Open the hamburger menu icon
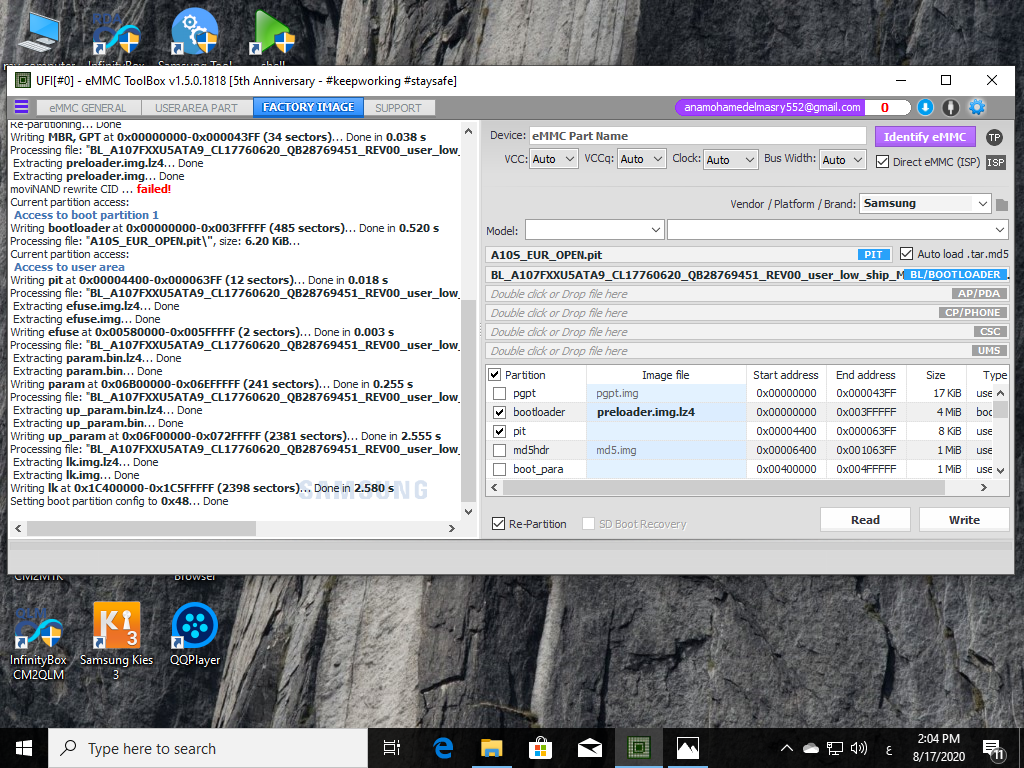The width and height of the screenshot is (1024, 768). (22, 107)
